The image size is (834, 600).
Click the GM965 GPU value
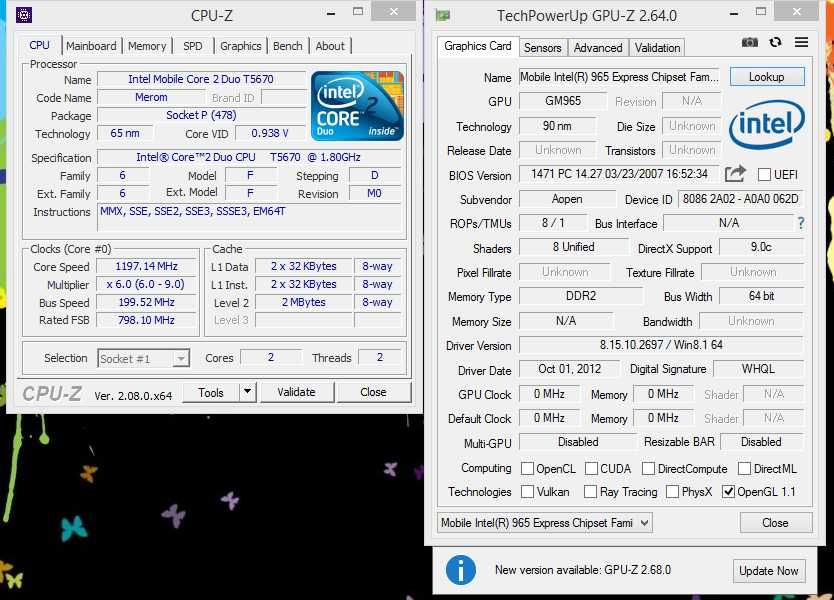click(x=563, y=101)
